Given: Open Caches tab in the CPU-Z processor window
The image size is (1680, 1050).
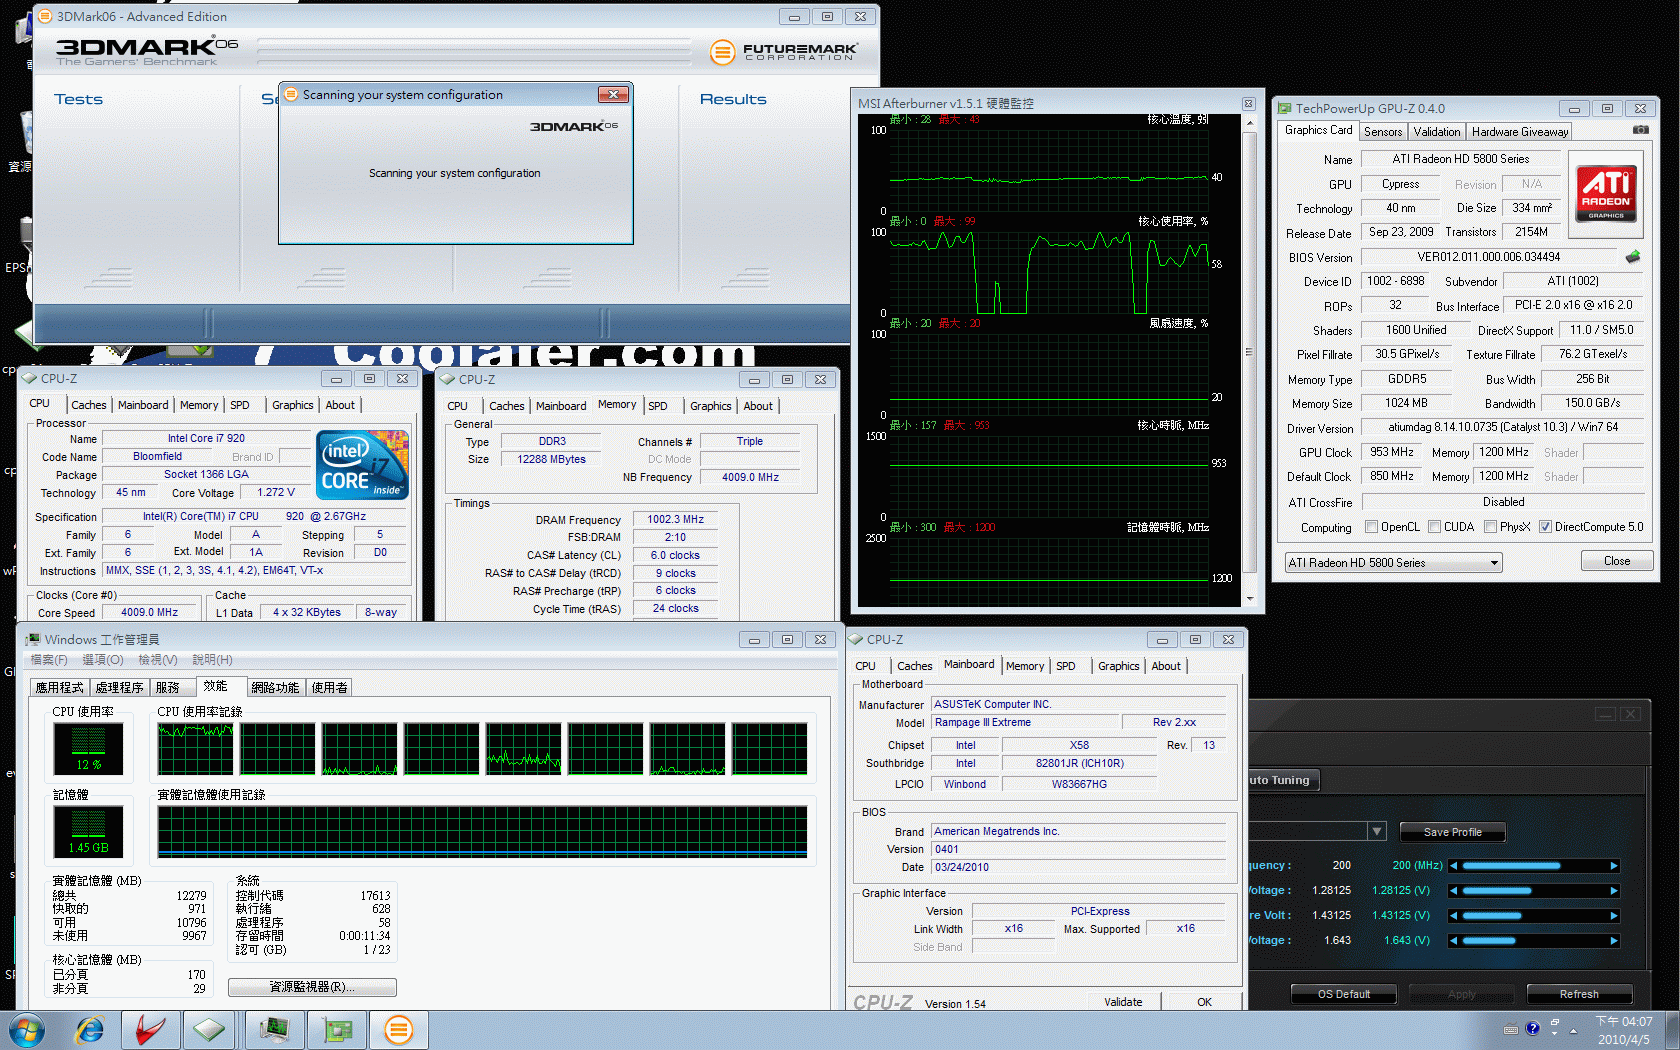Looking at the screenshot, I should pos(88,405).
